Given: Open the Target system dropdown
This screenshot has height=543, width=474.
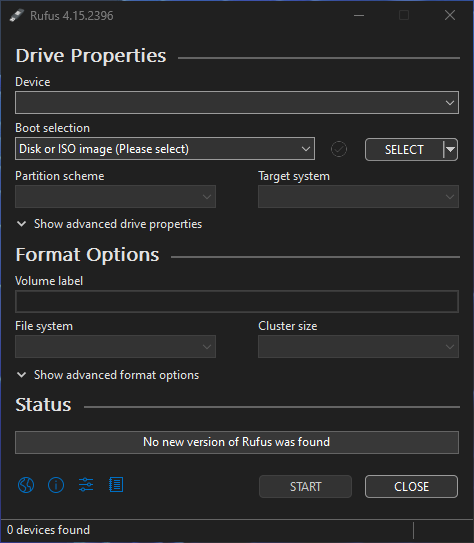Looking at the screenshot, I should pyautogui.click(x=358, y=197).
